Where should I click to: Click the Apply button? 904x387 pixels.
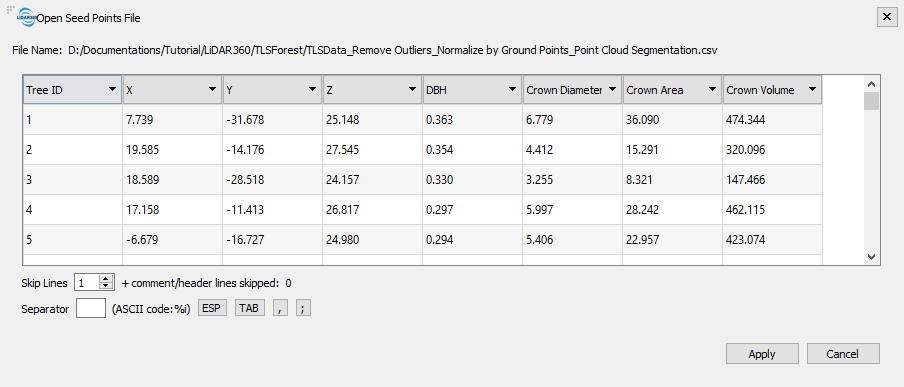point(762,354)
